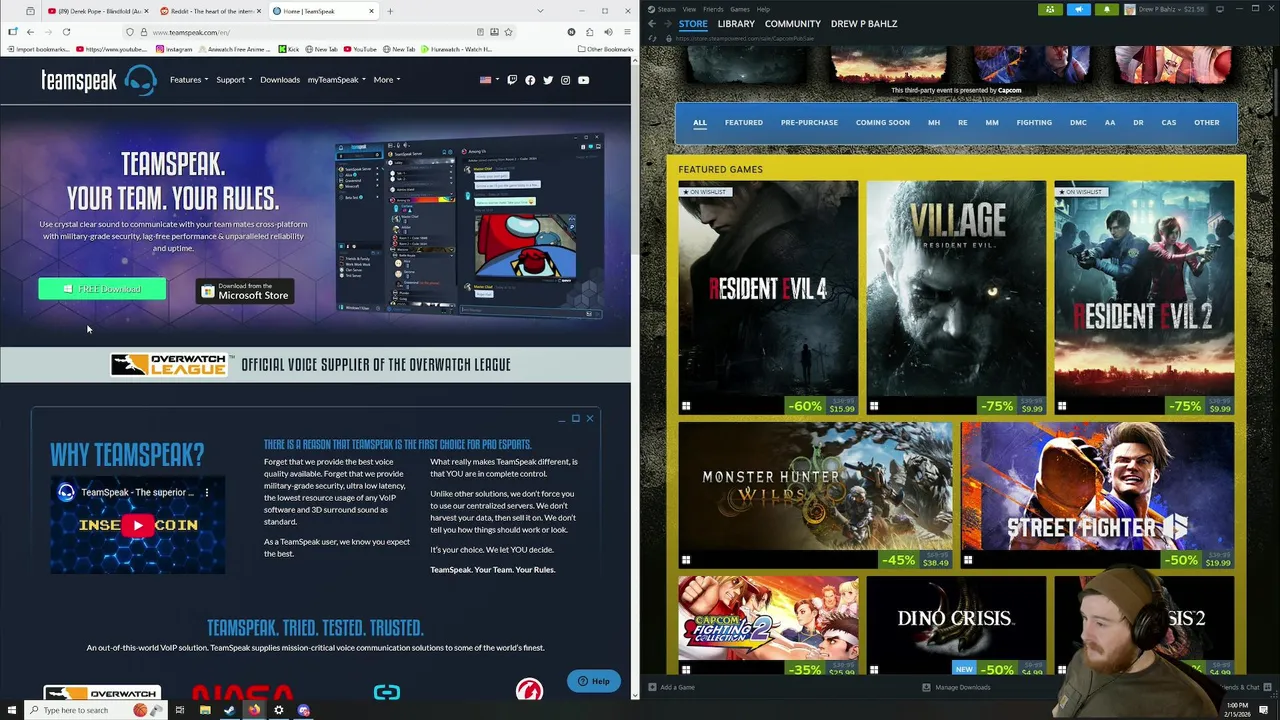
Task: Show all Firefox tabs list
Action: 540,11
